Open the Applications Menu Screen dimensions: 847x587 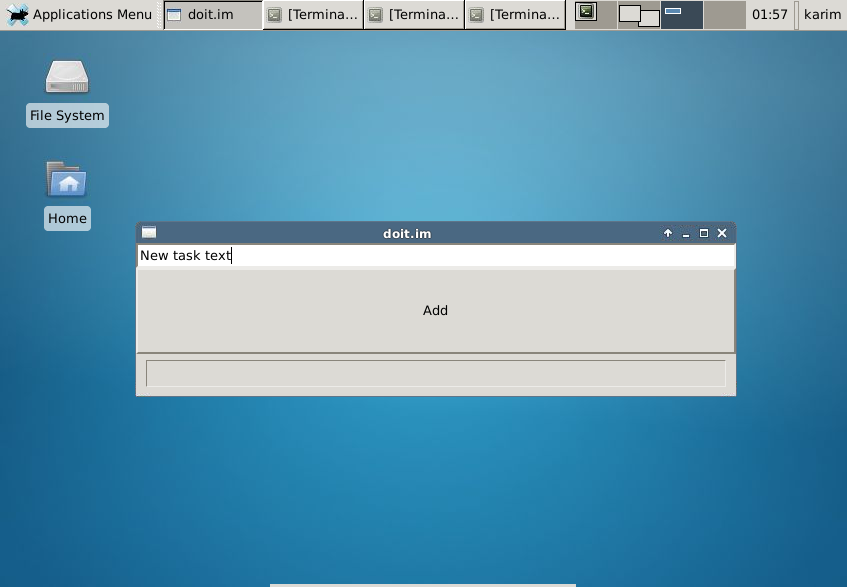pos(79,15)
